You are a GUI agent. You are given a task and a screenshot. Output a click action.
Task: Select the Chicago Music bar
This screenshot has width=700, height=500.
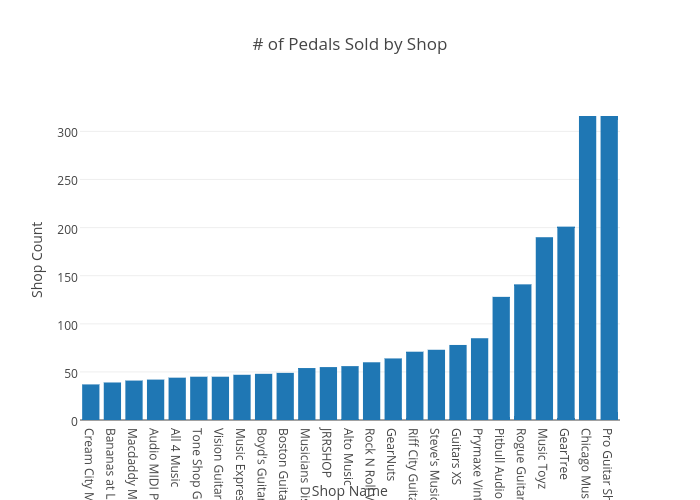[587, 268]
